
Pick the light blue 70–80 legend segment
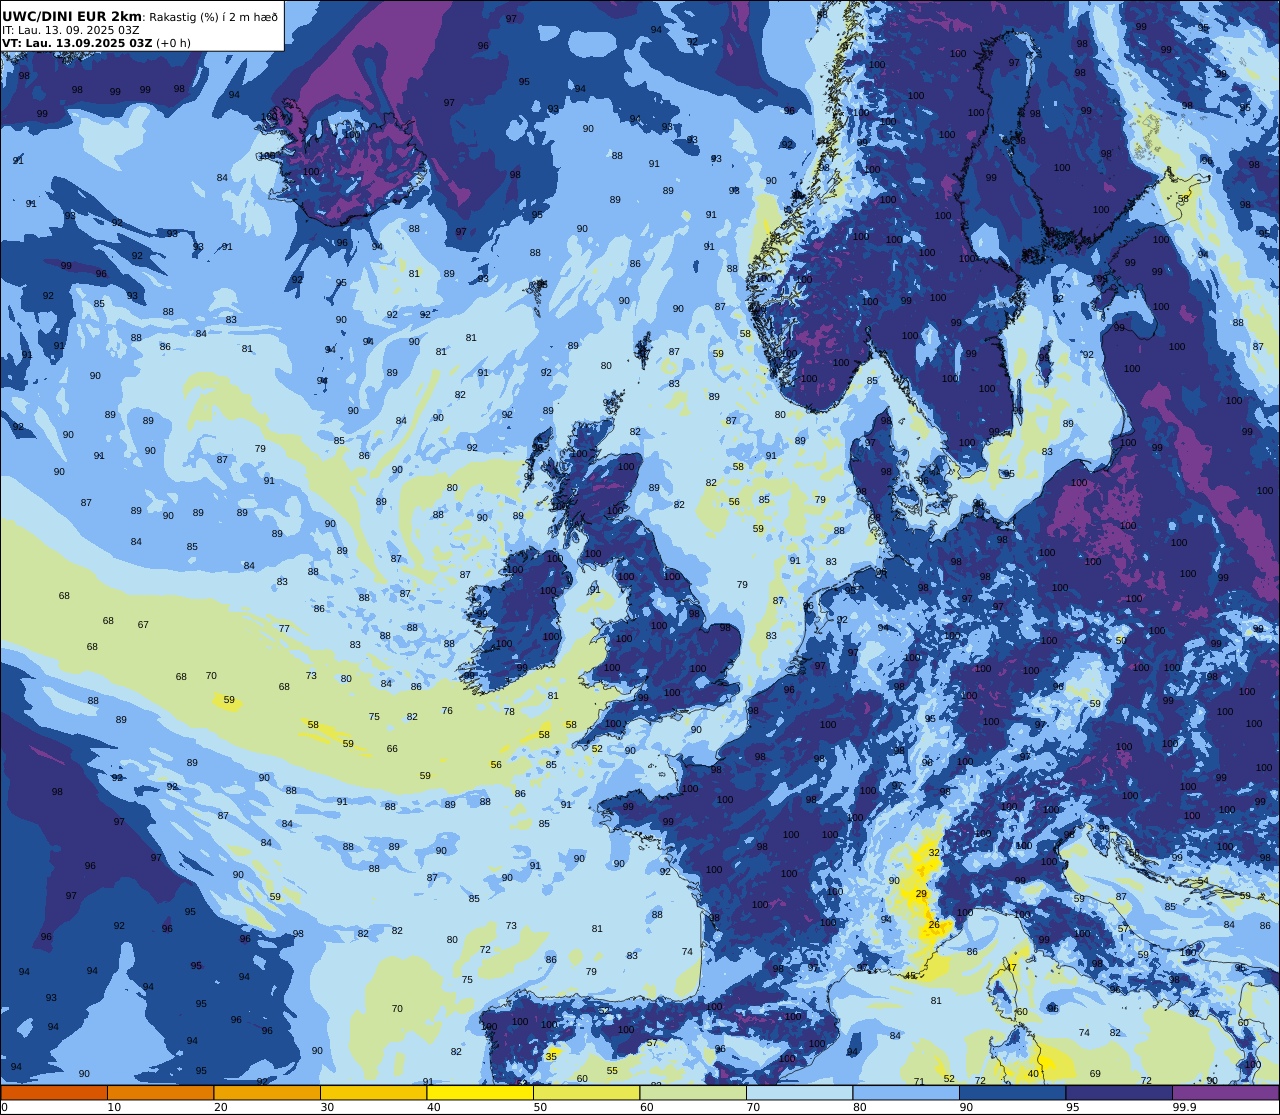click(799, 1093)
